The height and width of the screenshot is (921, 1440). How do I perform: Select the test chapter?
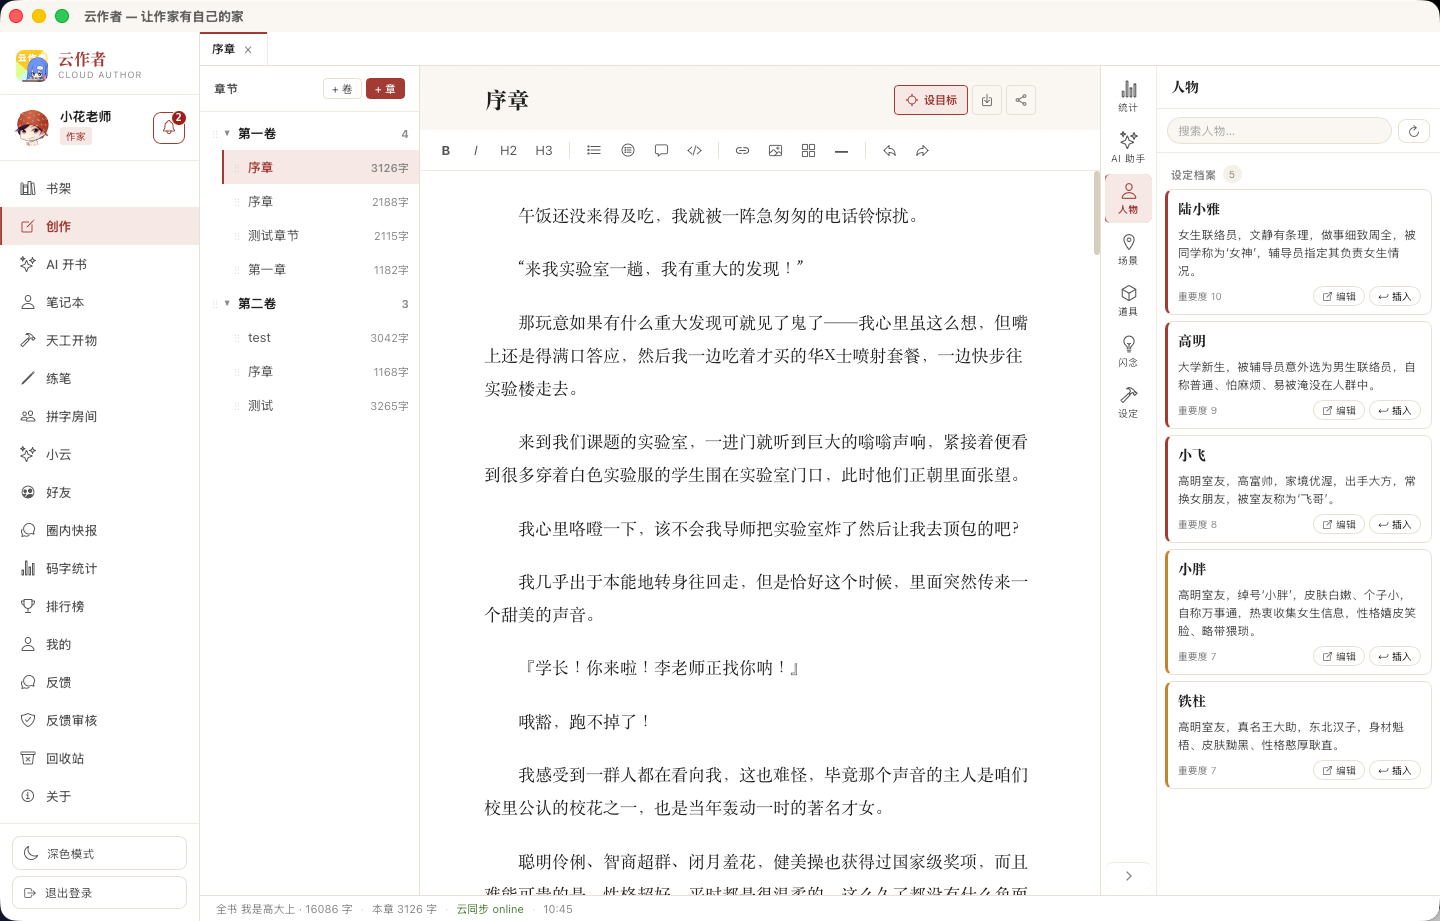coord(320,338)
